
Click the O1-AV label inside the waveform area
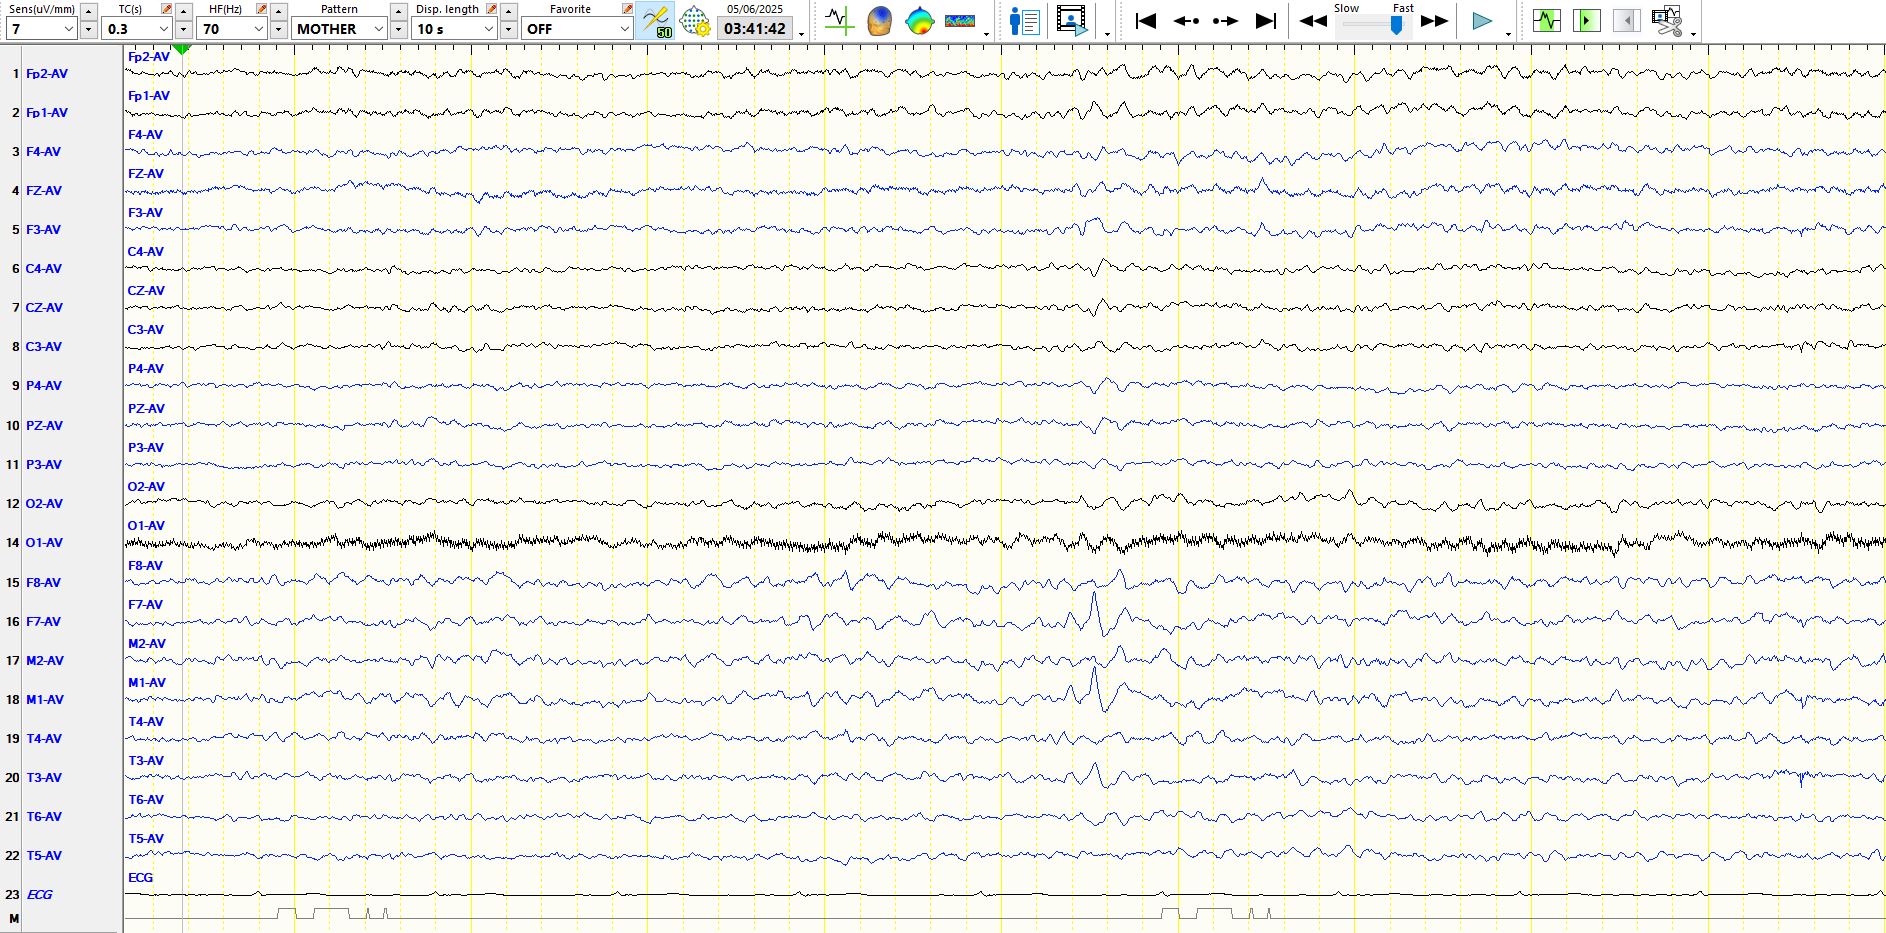[x=146, y=526]
